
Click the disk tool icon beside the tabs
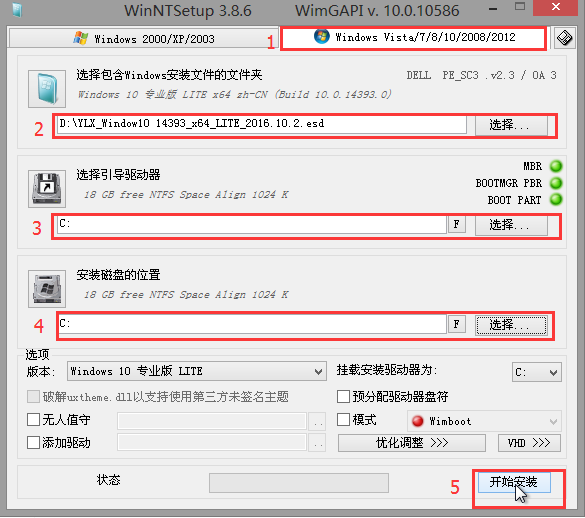[x=564, y=38]
